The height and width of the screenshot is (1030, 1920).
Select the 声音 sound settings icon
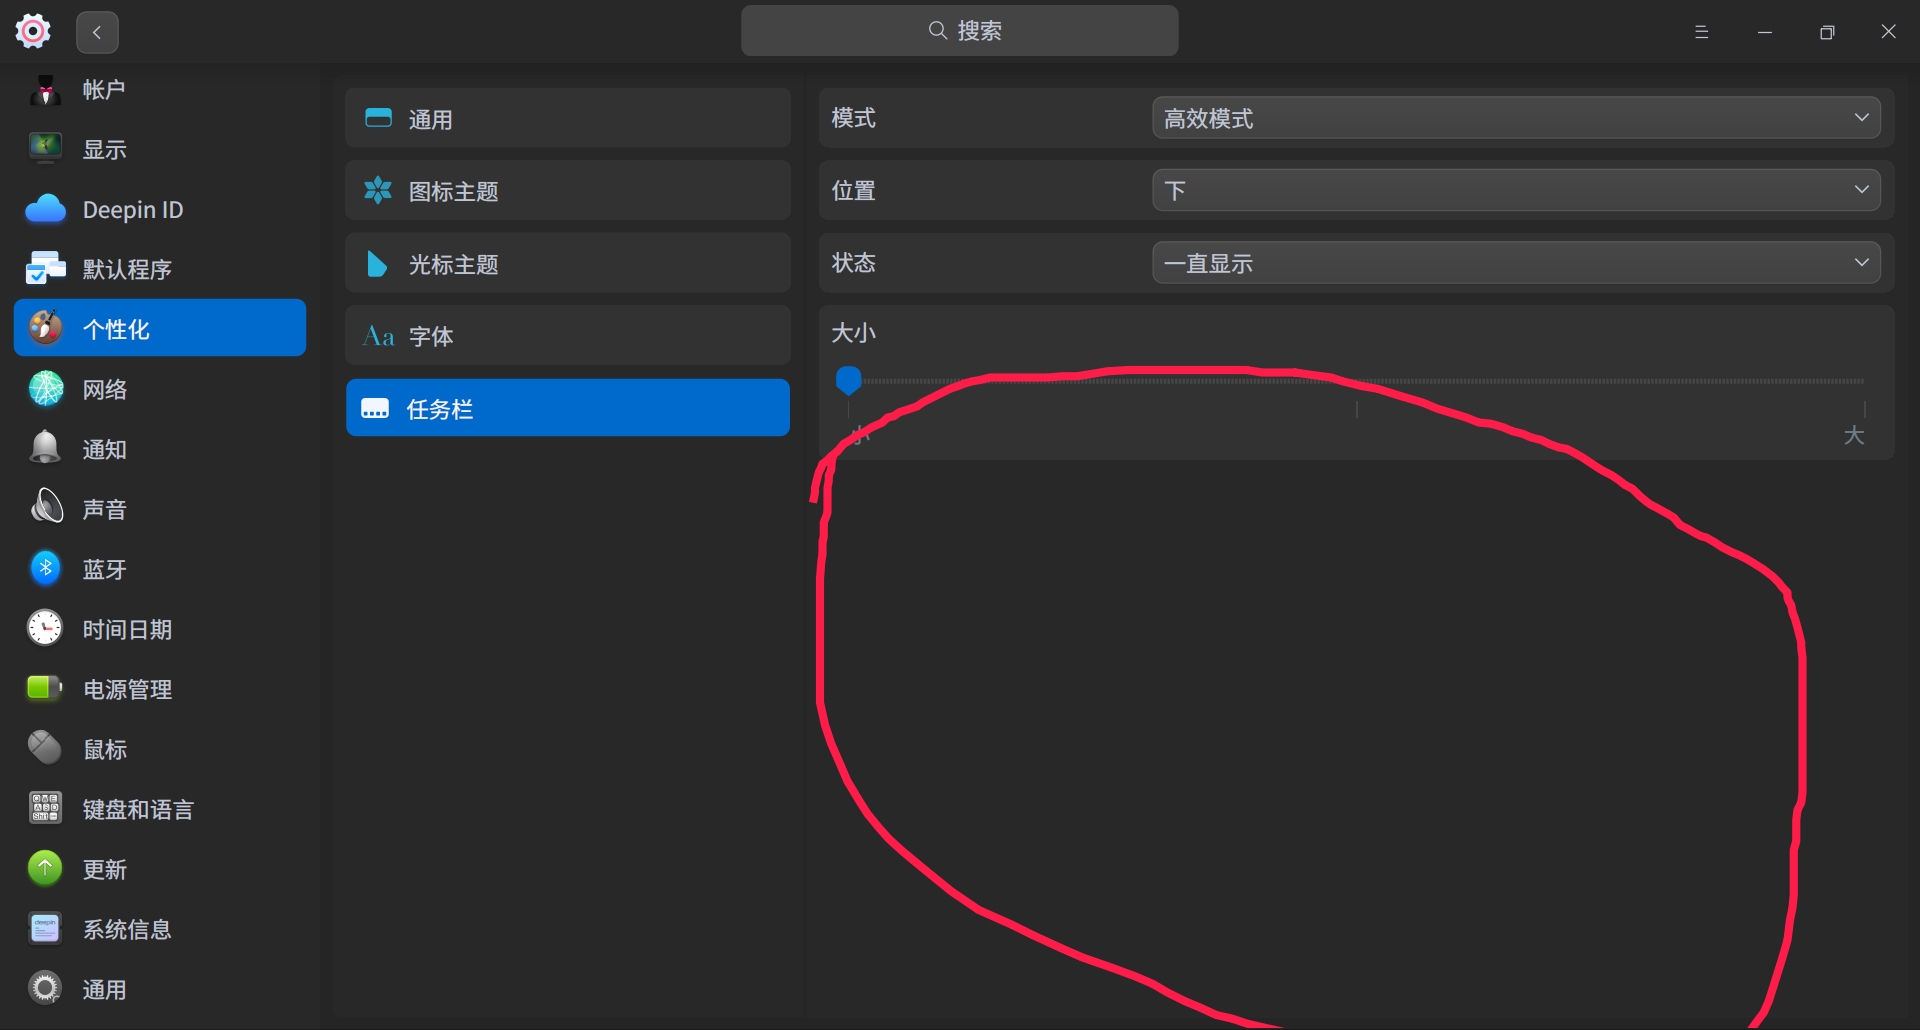pos(46,508)
